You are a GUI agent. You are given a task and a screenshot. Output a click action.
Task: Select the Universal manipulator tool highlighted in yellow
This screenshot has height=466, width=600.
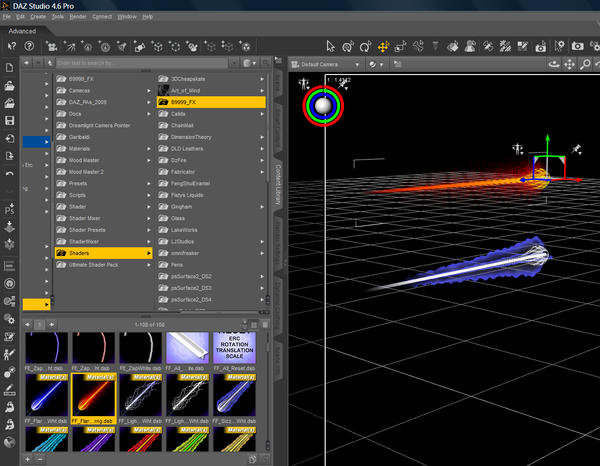point(383,46)
